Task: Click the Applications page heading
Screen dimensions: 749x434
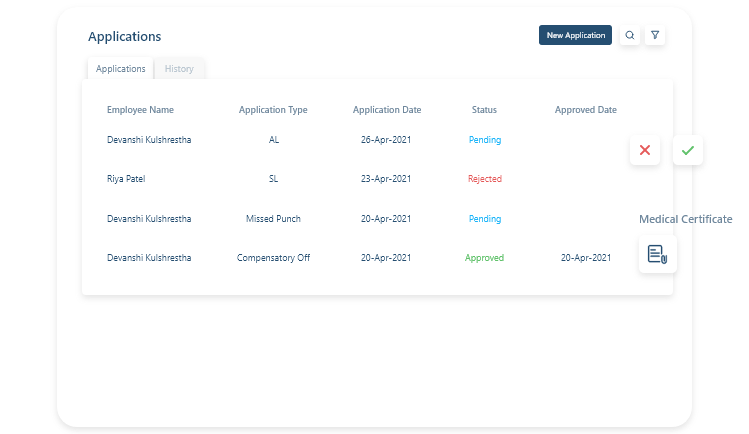Action: 125,37
